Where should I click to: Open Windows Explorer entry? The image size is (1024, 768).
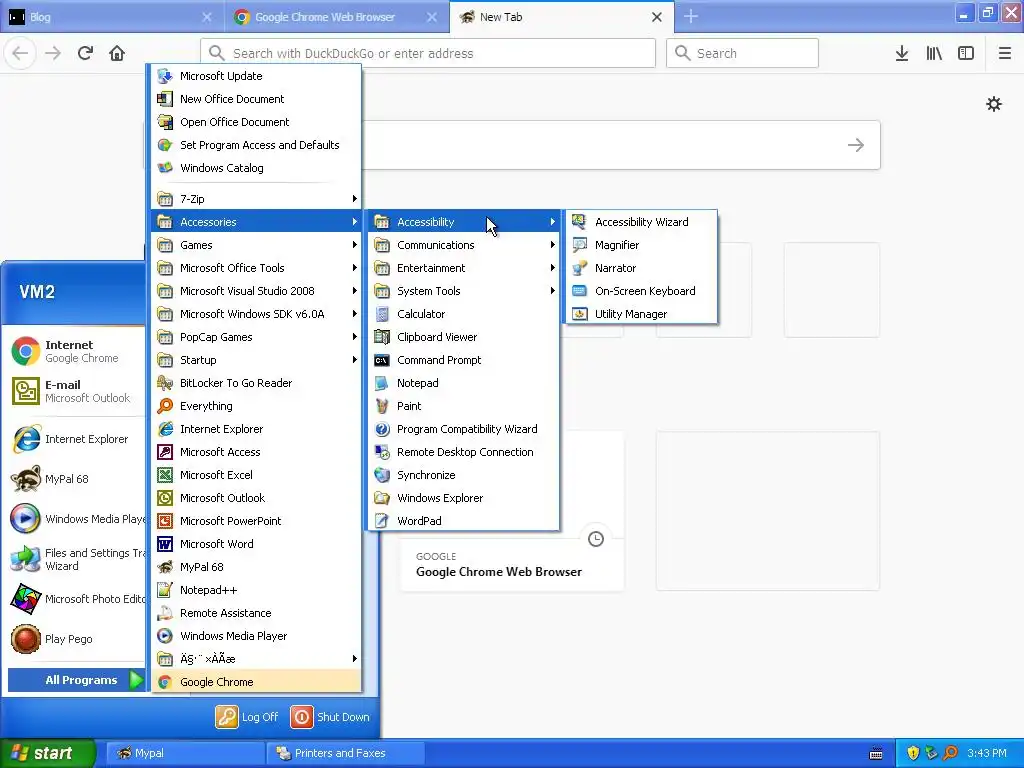464,498
